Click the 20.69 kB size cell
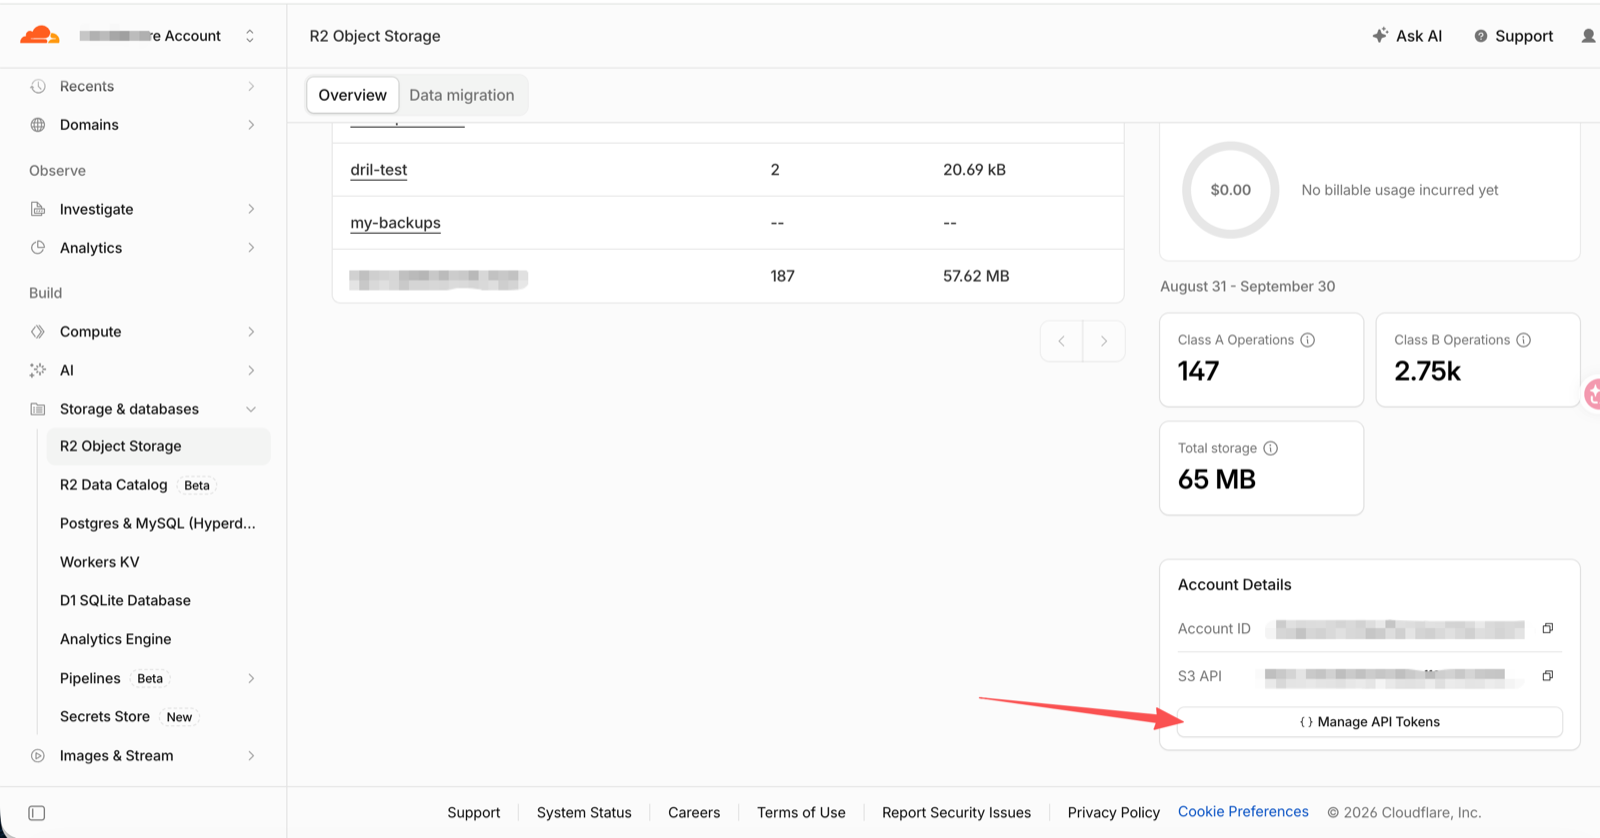 (974, 170)
